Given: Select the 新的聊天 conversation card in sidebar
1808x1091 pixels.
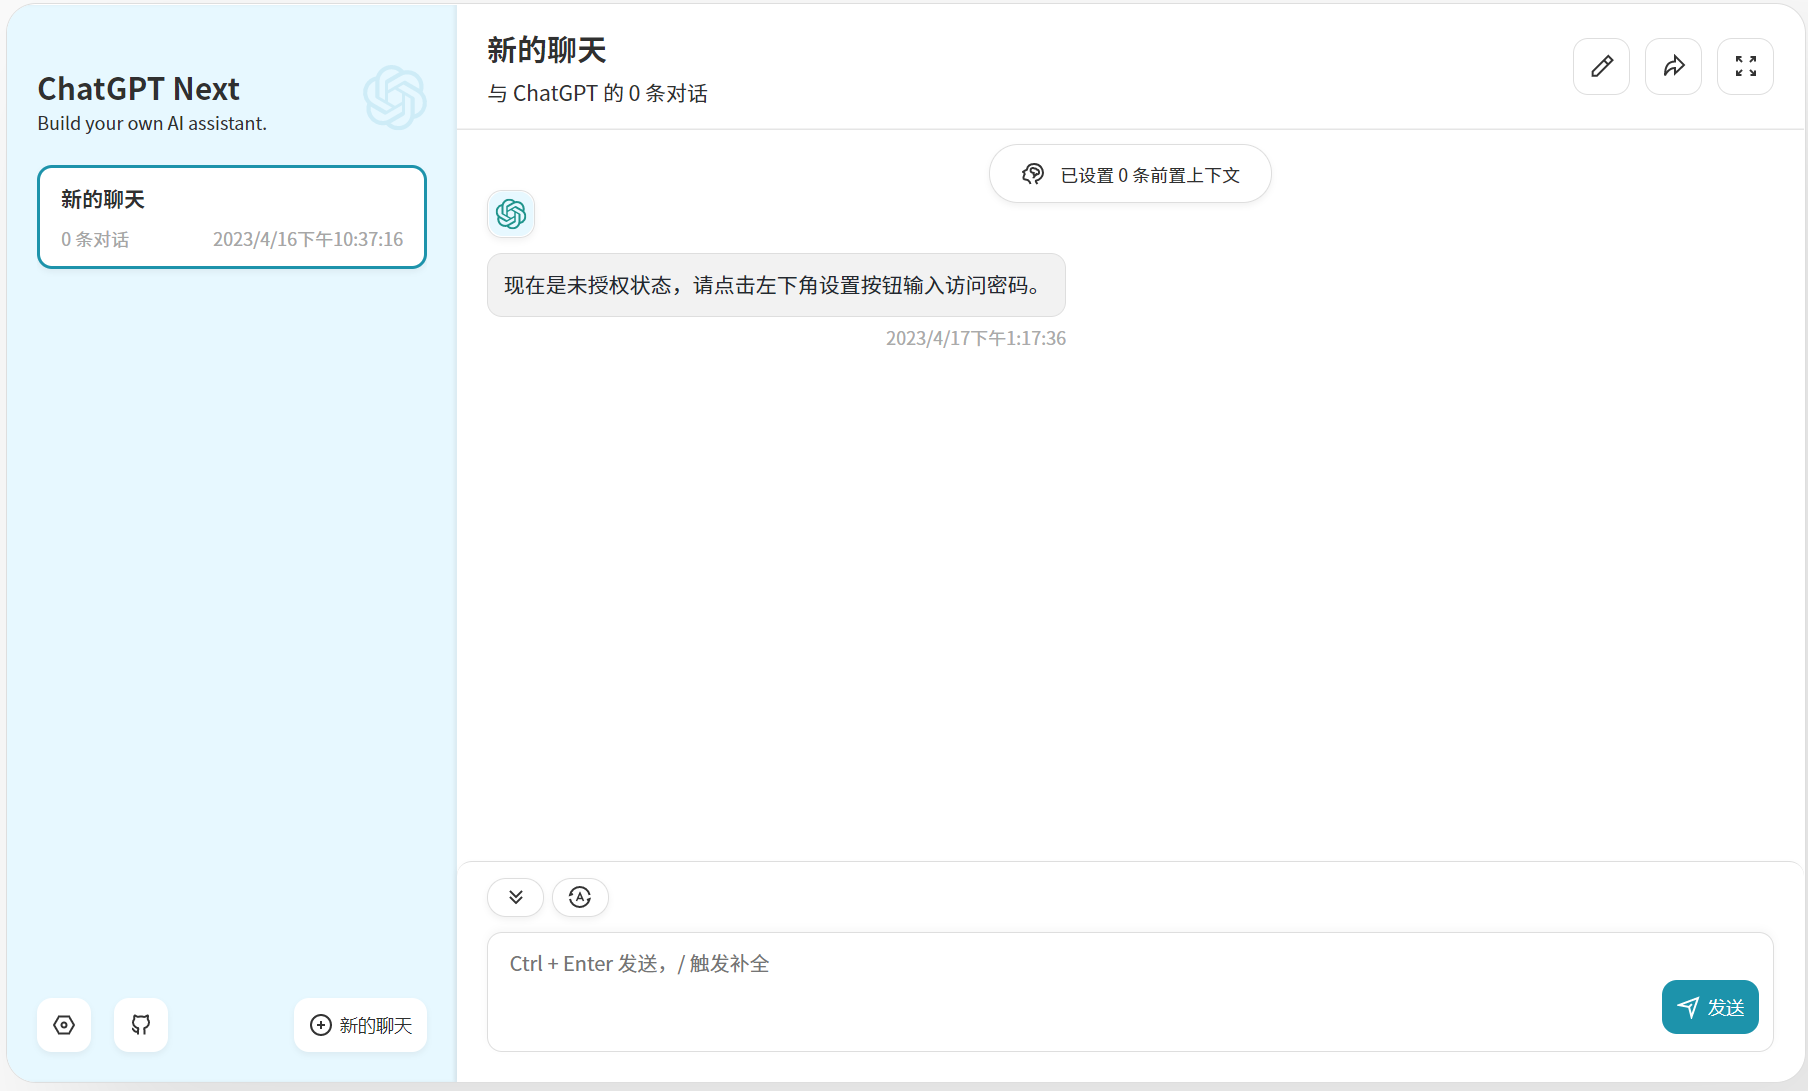Looking at the screenshot, I should [232, 217].
